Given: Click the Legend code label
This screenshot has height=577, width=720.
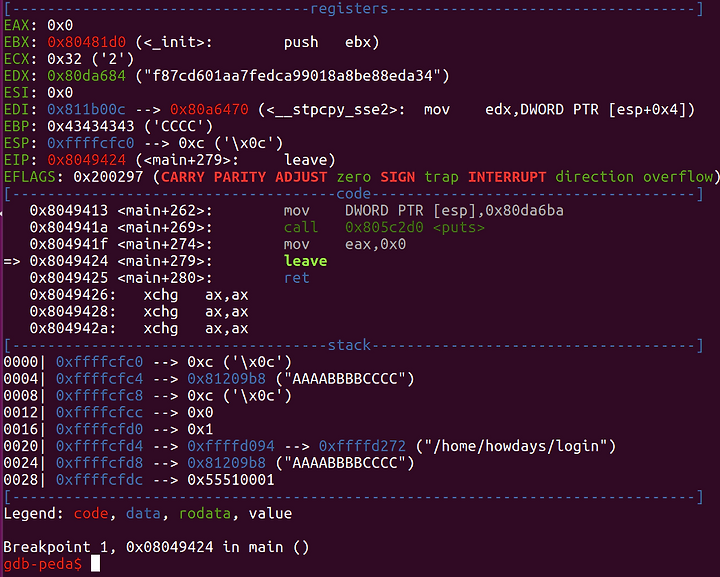Looking at the screenshot, I should pos(91,513).
